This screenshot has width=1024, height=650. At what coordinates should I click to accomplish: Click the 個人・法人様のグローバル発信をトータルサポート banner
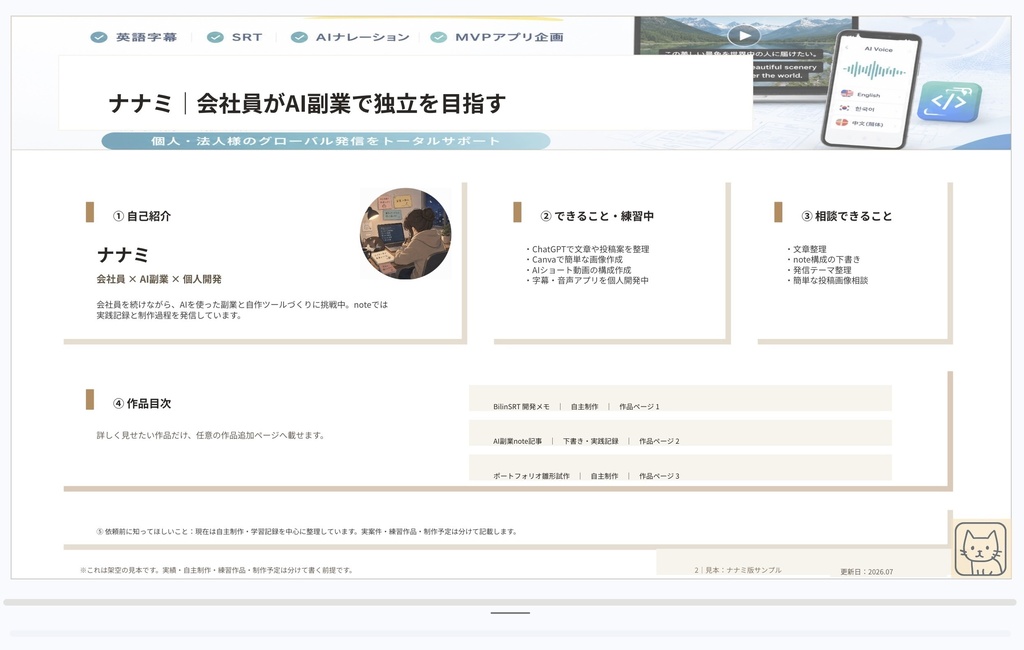coord(326,141)
